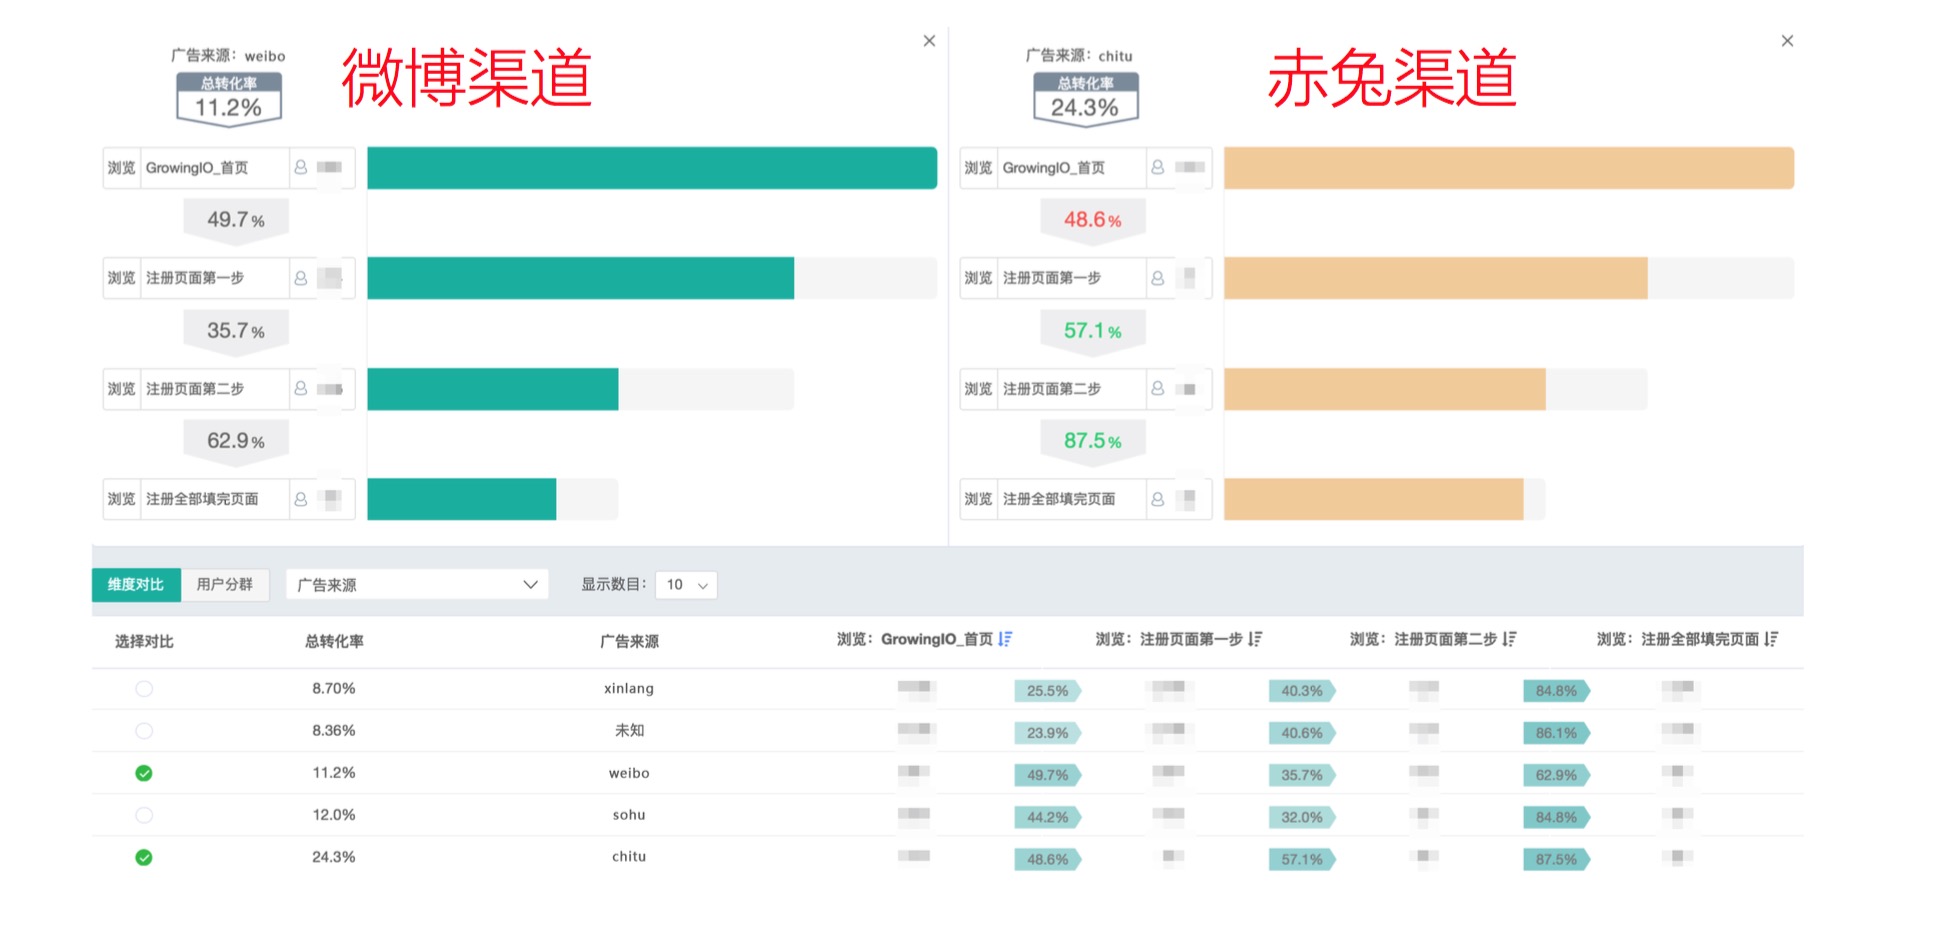
Task: Click weibo 62.9% conversion rate badge
Action: pyautogui.click(x=236, y=441)
